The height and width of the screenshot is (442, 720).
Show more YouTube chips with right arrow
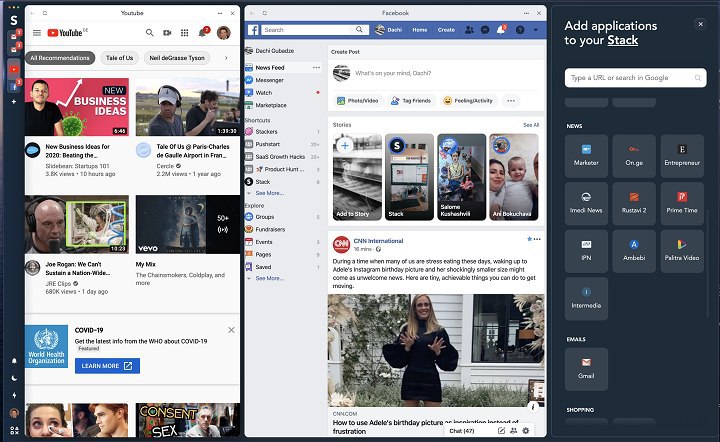[x=226, y=58]
